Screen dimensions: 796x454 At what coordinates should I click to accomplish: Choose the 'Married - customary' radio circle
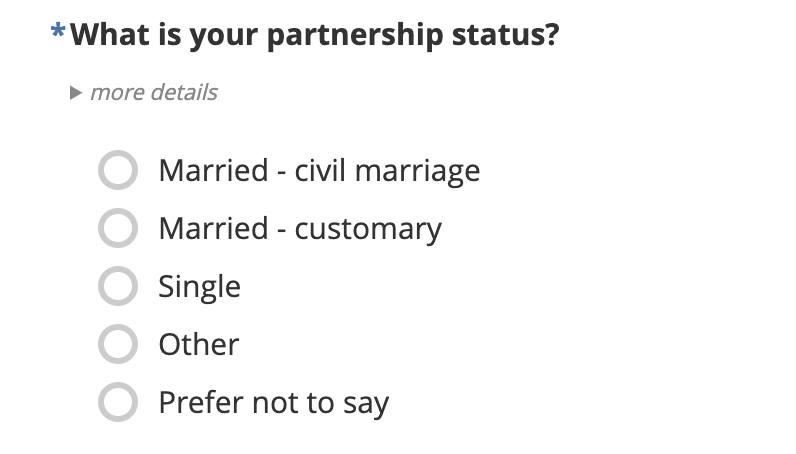click(118, 228)
